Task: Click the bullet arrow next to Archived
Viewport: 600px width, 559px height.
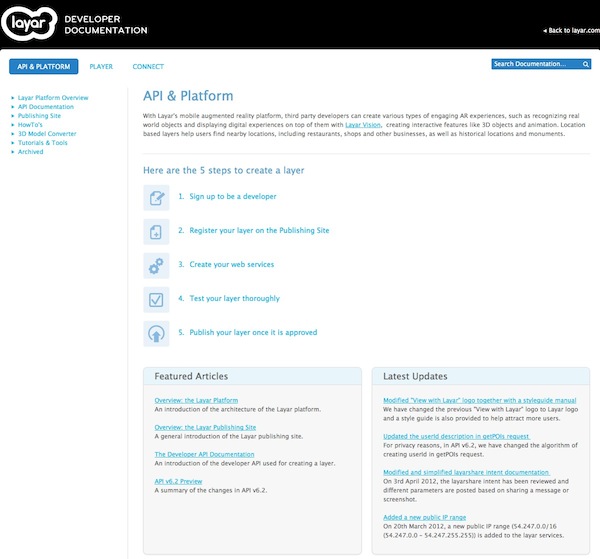Action: pos(13,152)
